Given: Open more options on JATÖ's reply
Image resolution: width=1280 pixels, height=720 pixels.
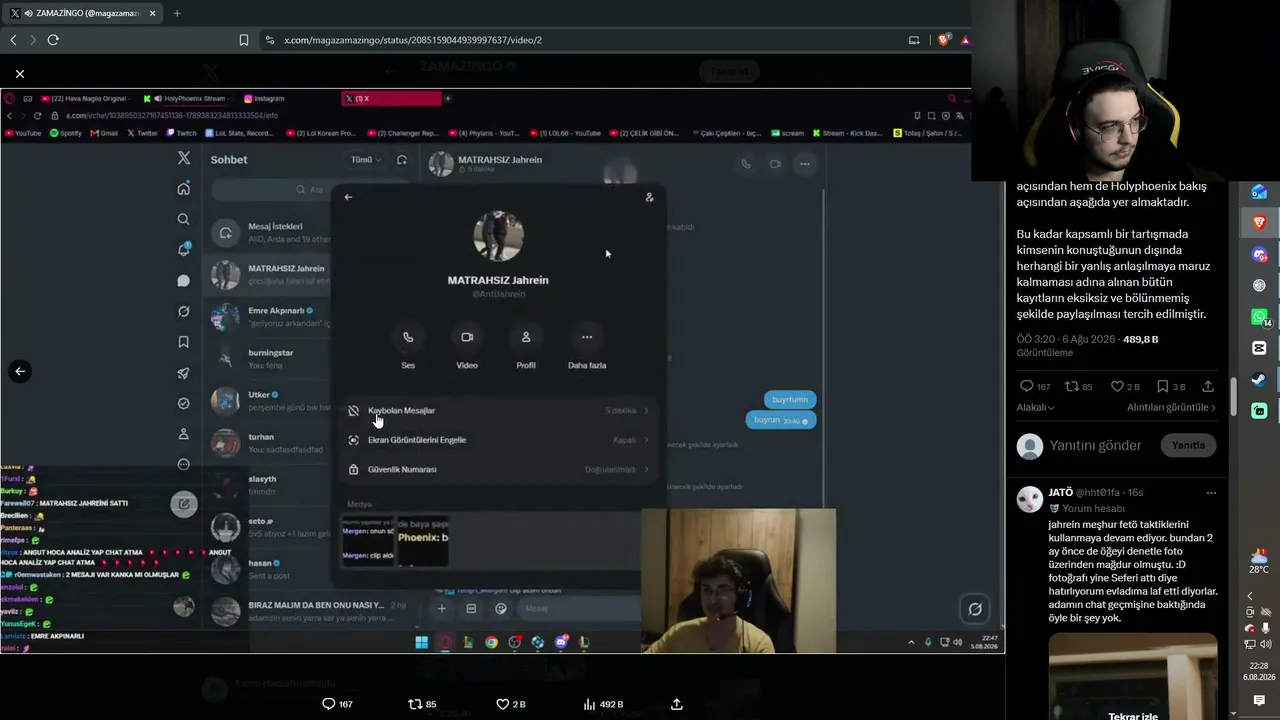Looking at the screenshot, I should [x=1211, y=493].
